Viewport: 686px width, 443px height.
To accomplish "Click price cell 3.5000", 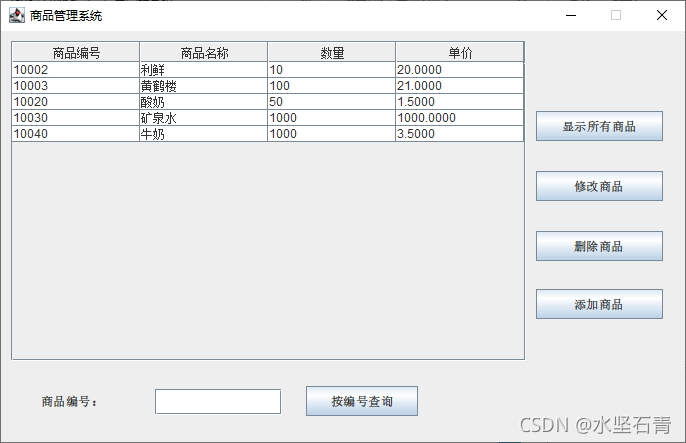I will tap(460, 134).
